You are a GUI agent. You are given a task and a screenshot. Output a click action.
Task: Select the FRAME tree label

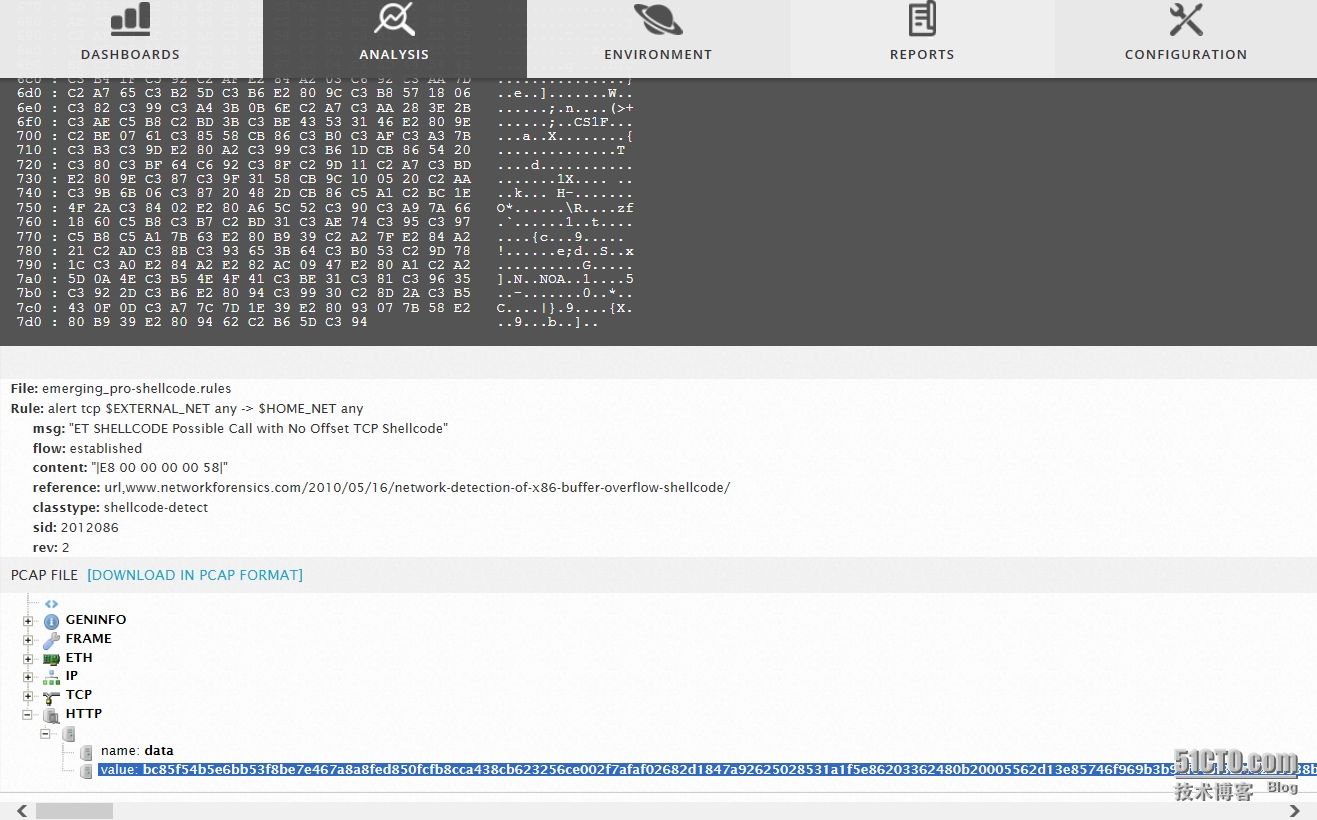(89, 638)
